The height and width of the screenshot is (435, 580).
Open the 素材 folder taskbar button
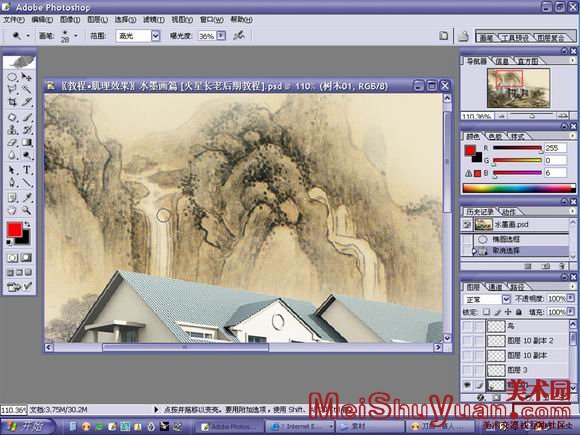[x=370, y=427]
